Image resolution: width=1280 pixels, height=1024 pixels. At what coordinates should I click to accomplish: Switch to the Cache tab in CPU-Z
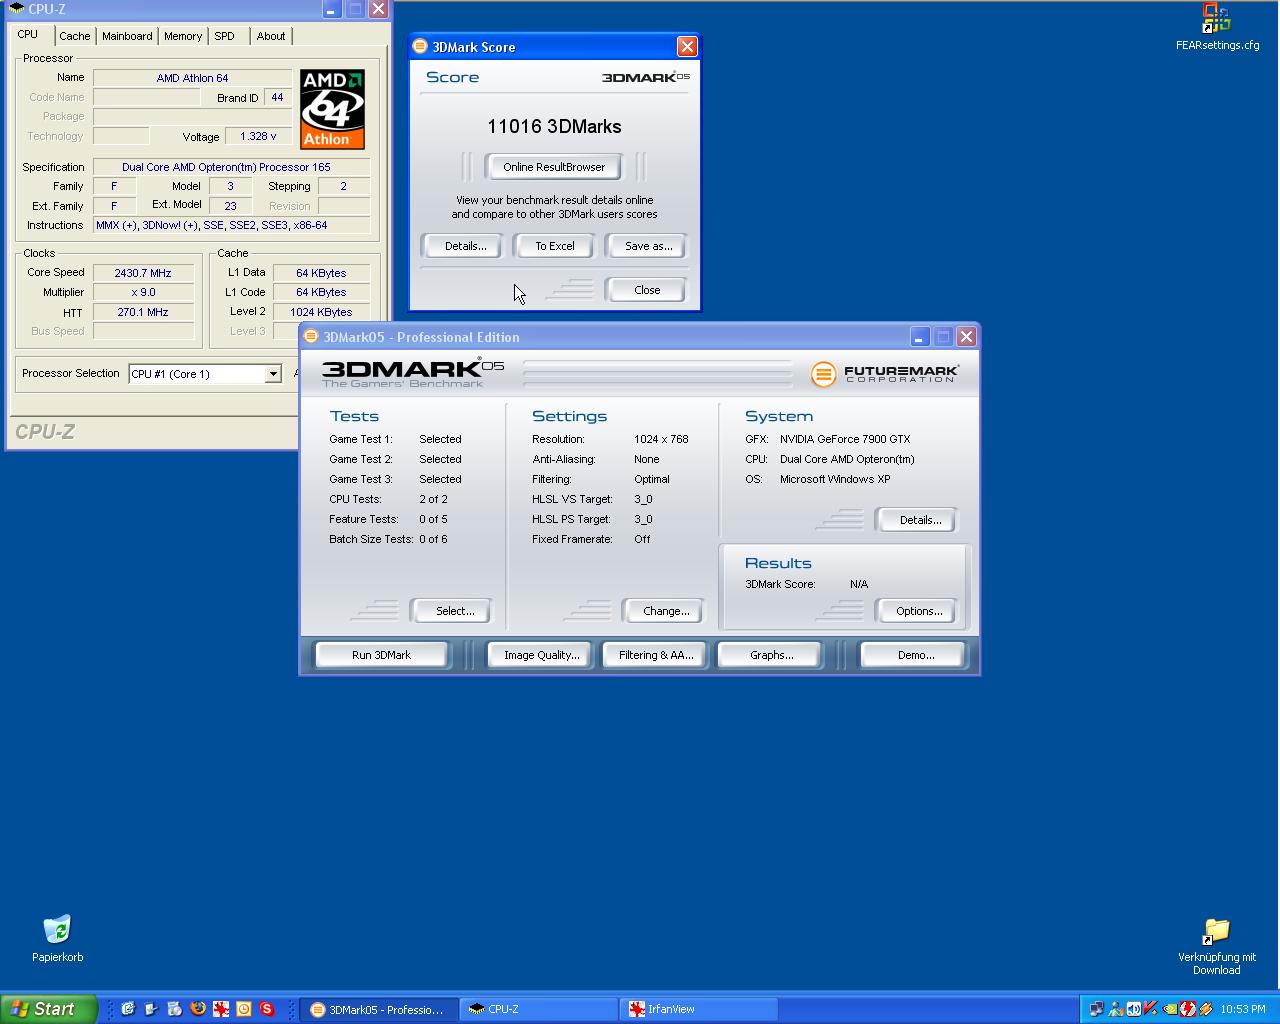(74, 36)
